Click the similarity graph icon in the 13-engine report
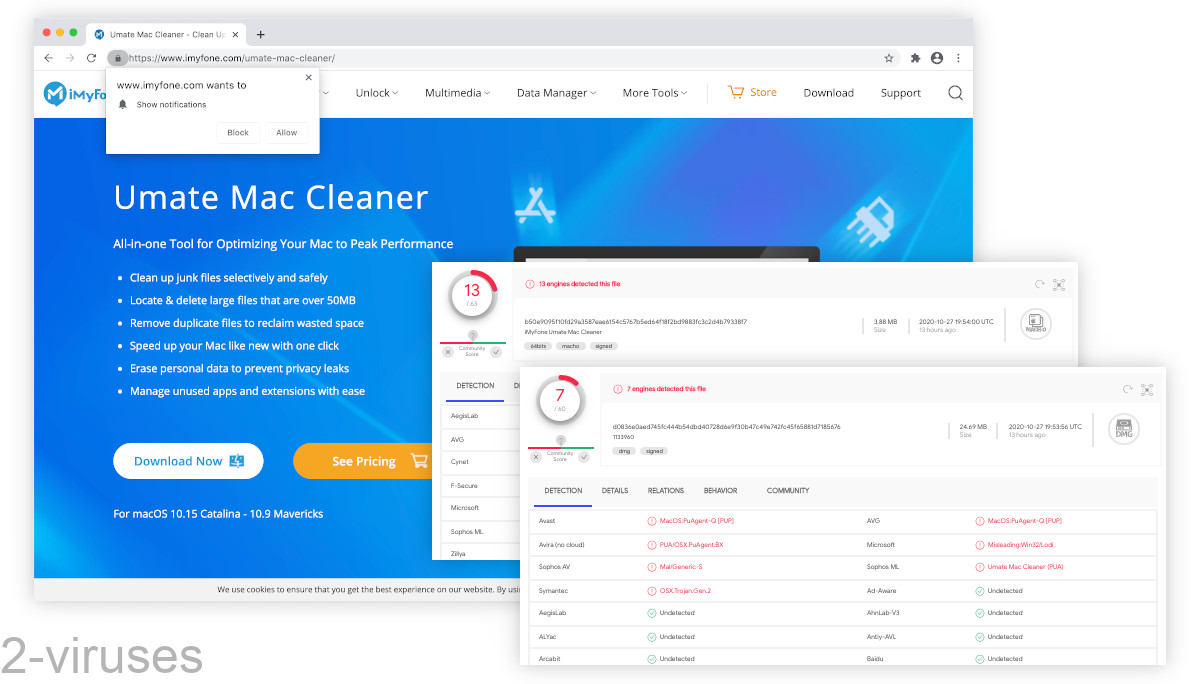The width and height of the screenshot is (1200, 684). pyautogui.click(x=1059, y=284)
